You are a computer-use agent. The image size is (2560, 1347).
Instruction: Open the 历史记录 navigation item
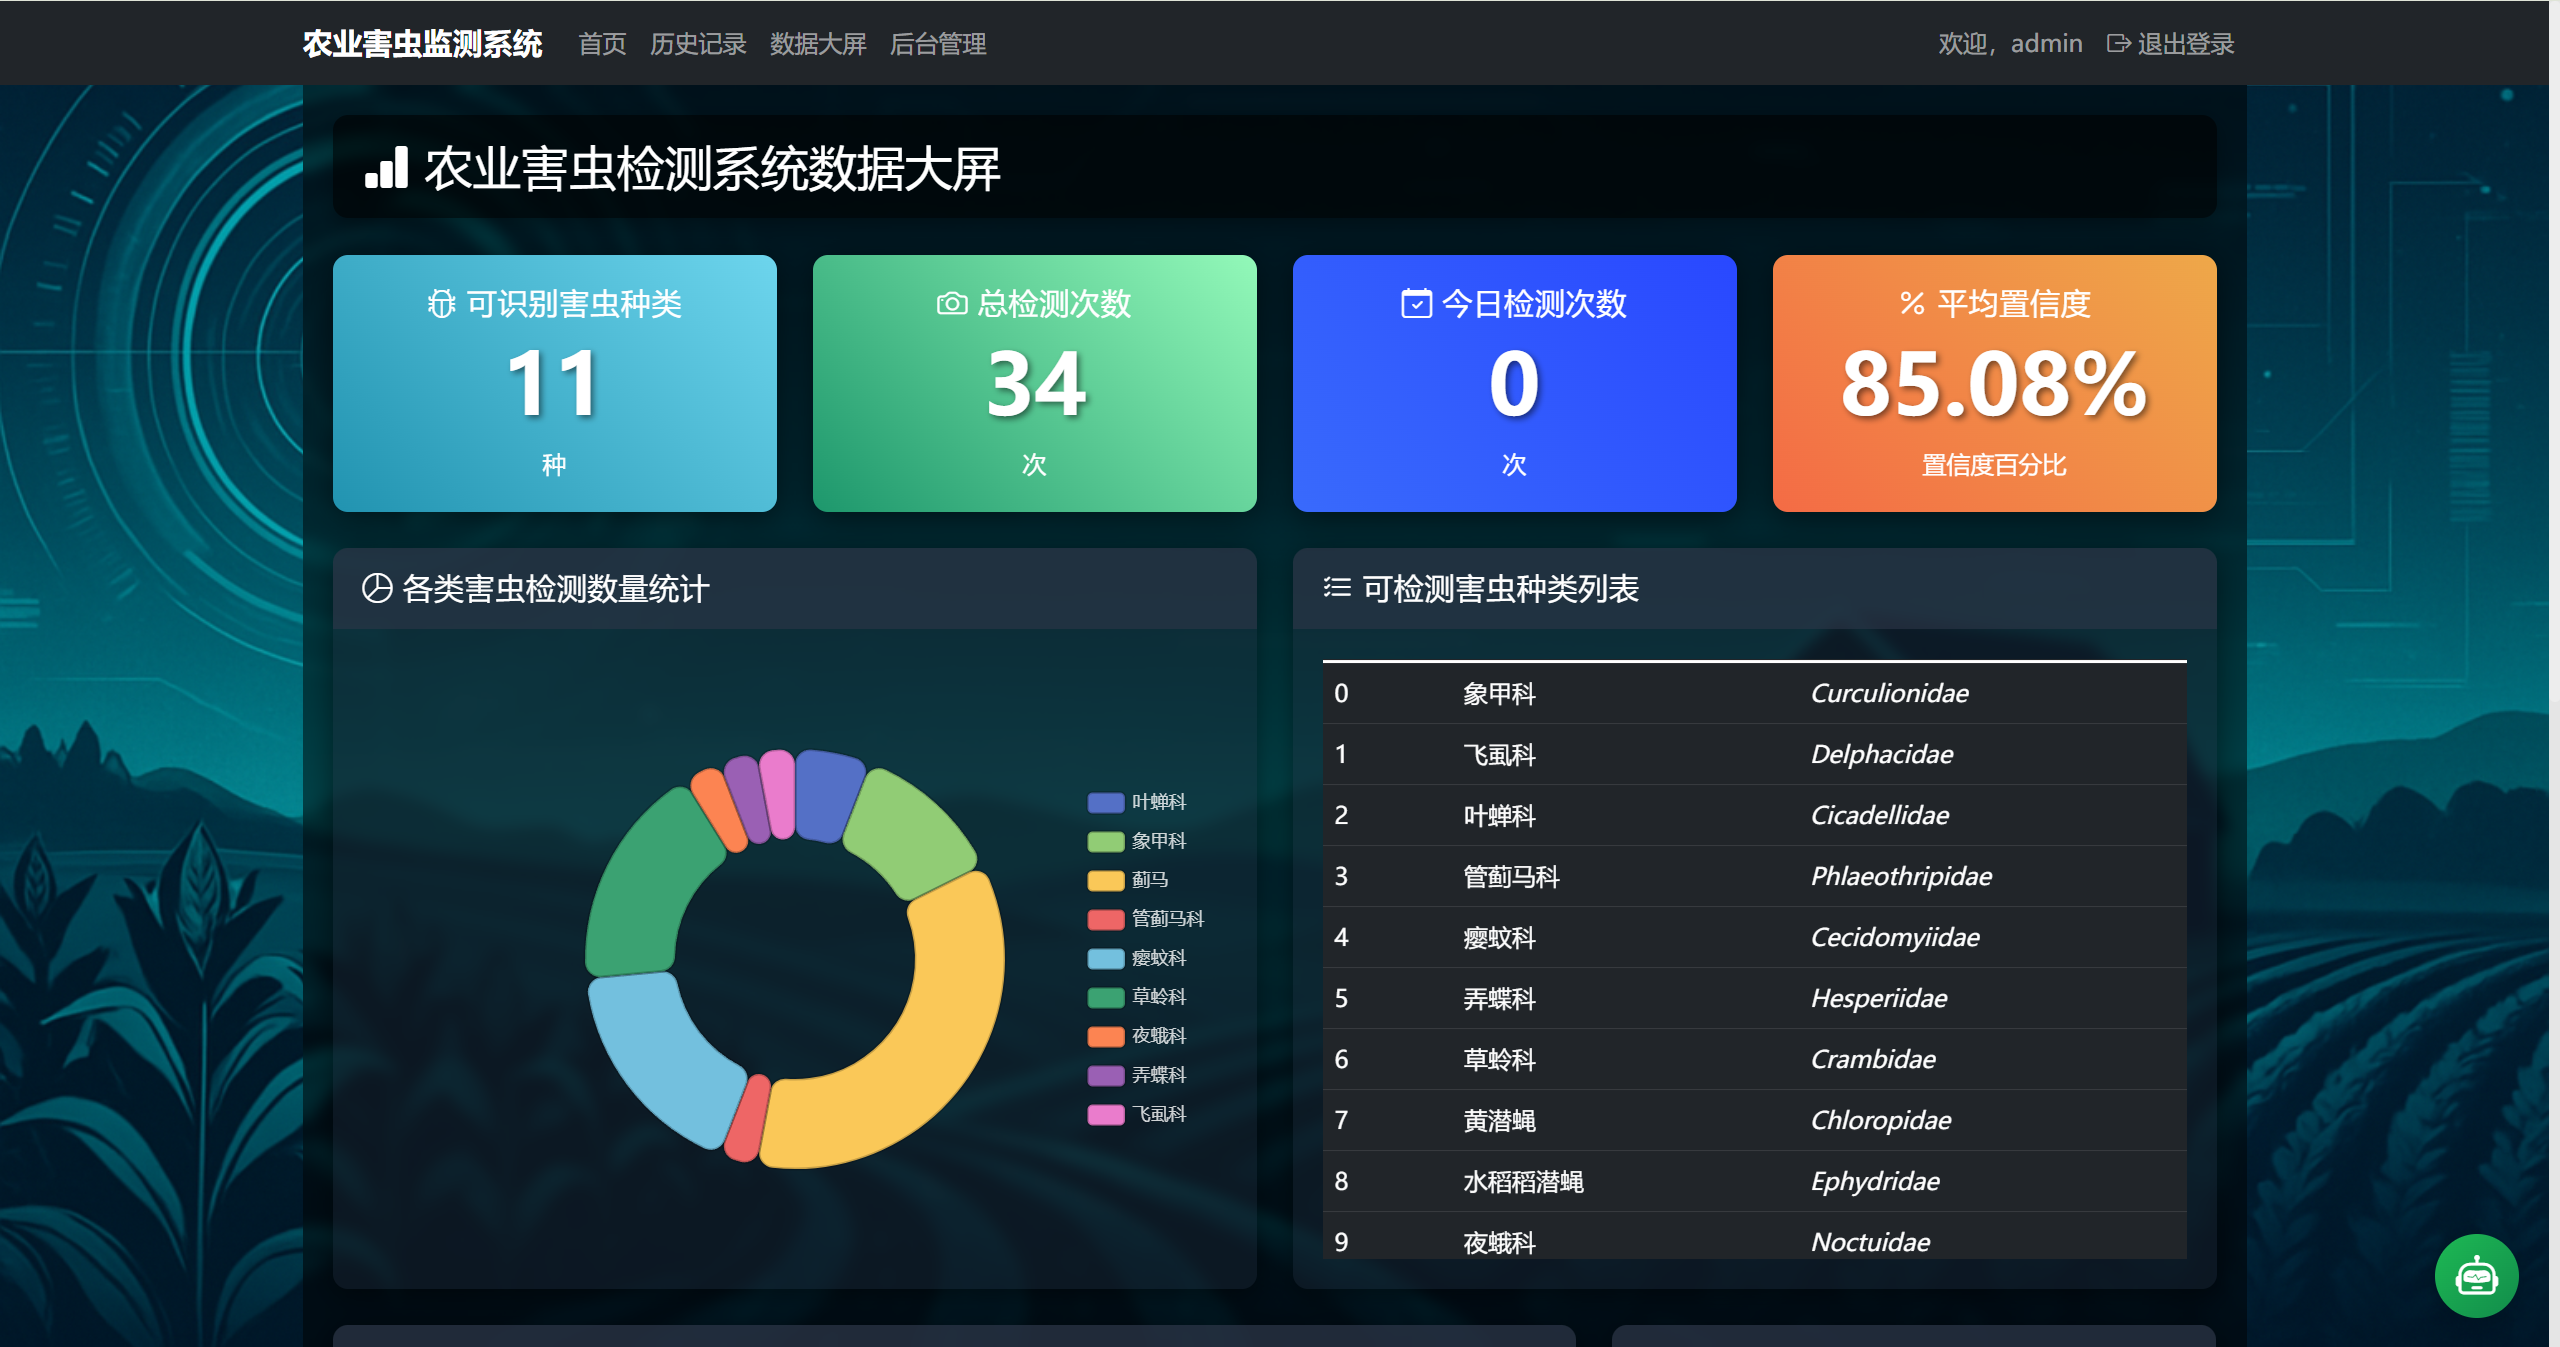pyautogui.click(x=698, y=44)
